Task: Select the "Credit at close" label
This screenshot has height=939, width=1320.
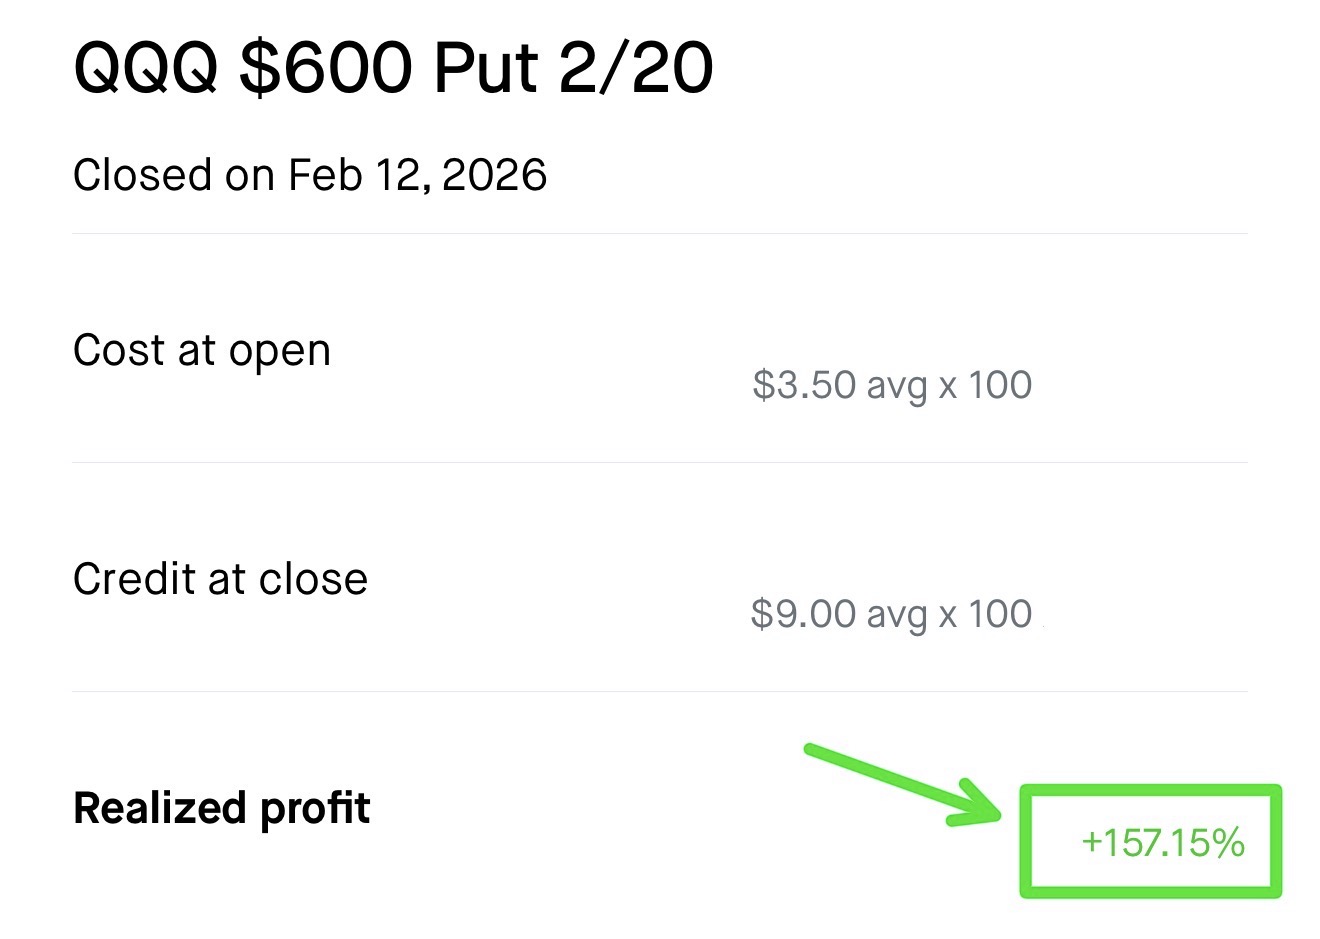Action: tap(220, 579)
